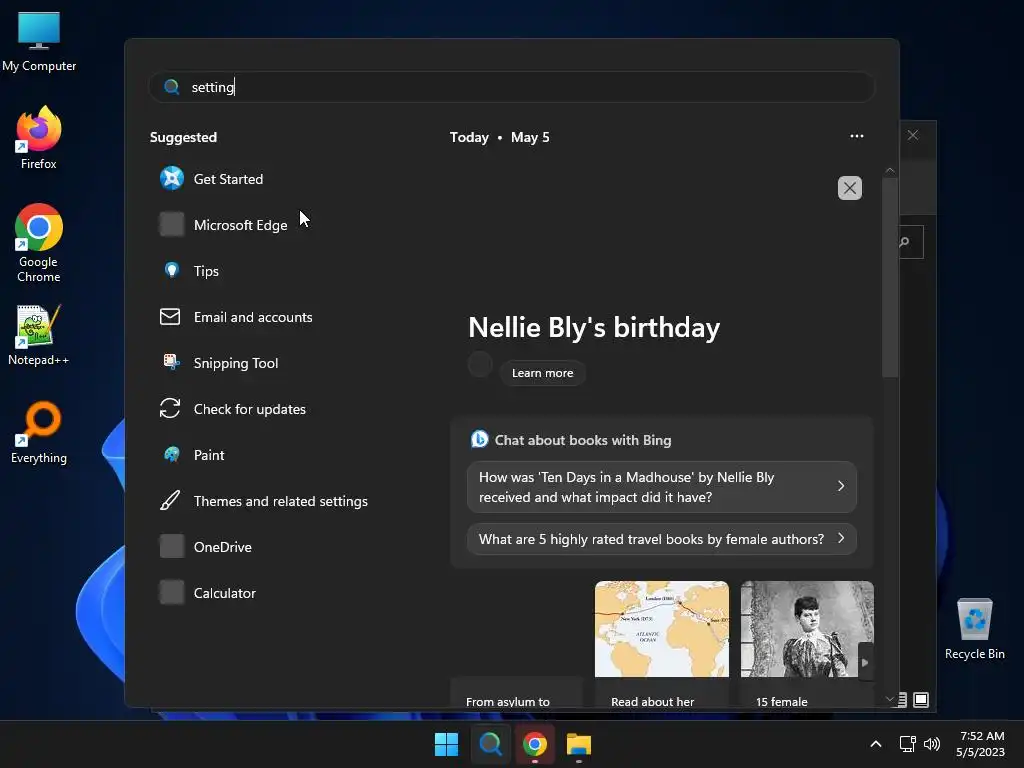The image size is (1024, 768).
Task: Launch OneDrive from suggested list
Action: 206,547
